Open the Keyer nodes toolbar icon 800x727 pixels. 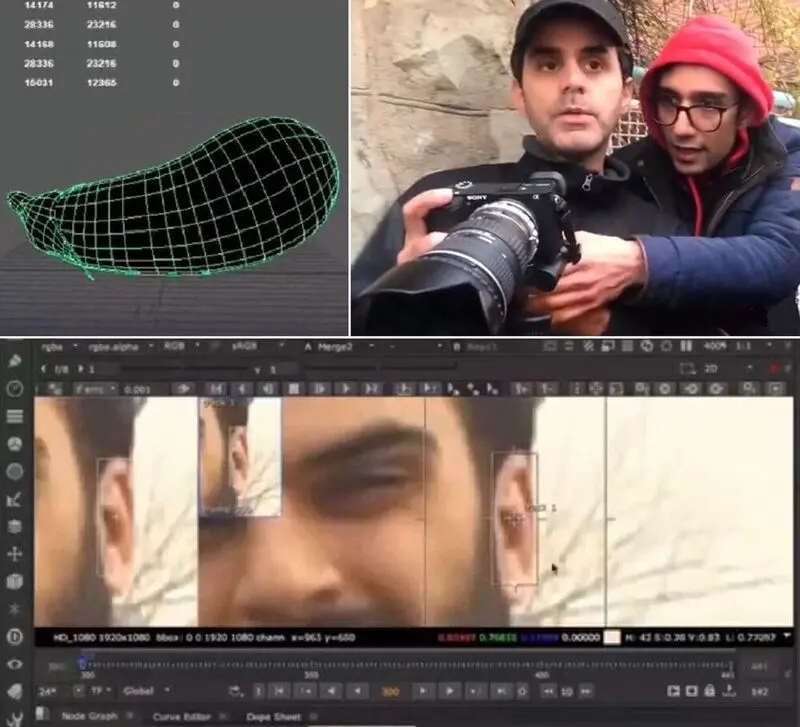pos(14,498)
